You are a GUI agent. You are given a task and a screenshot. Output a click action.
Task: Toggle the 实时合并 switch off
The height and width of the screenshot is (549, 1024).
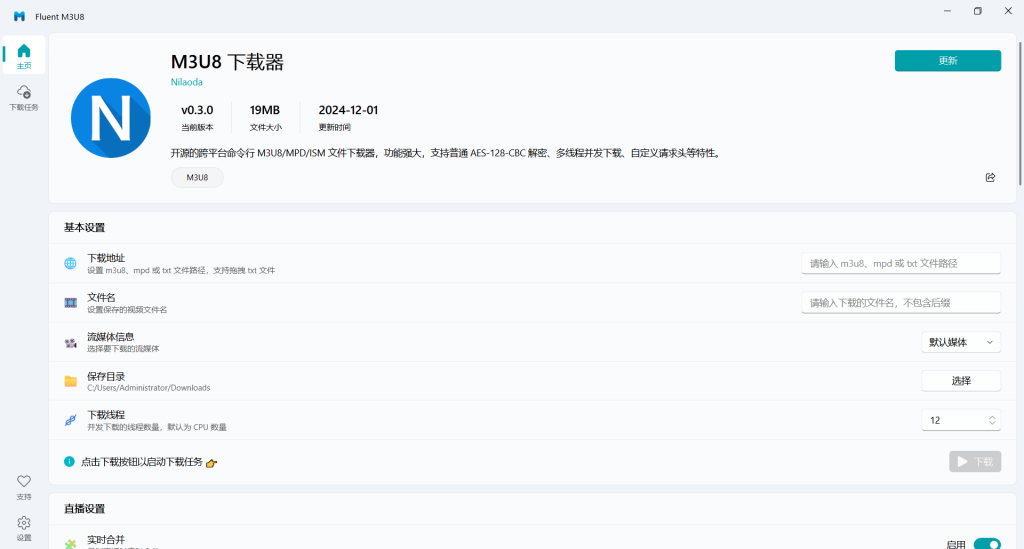[x=986, y=544]
